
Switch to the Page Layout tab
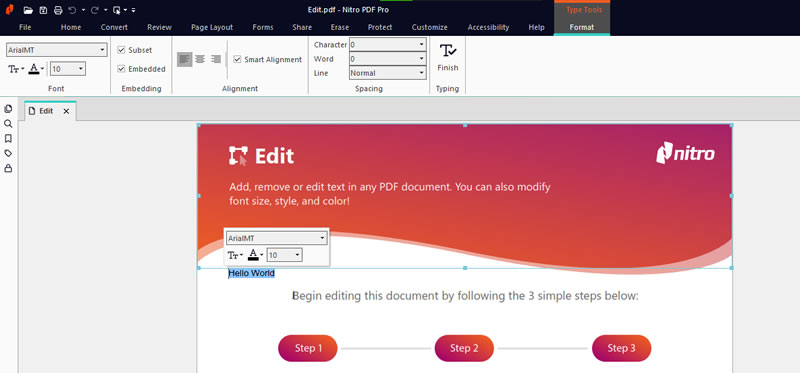[212, 28]
